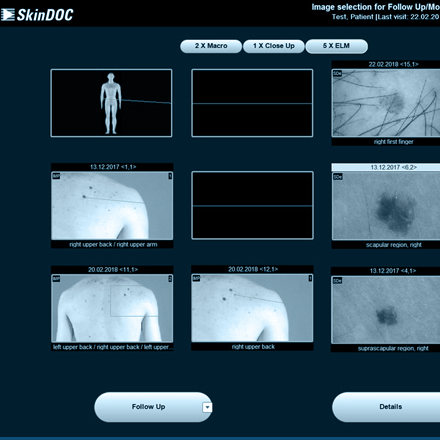Select right upper back / right upper arm image
Screen dimensions: 440x440
click(x=112, y=206)
